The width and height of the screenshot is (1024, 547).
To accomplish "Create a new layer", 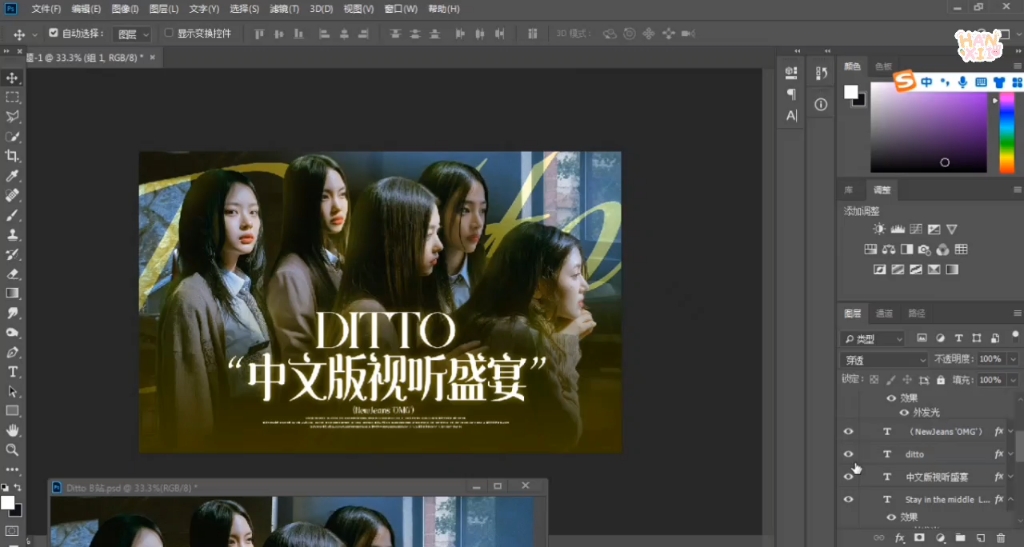I will (980, 538).
